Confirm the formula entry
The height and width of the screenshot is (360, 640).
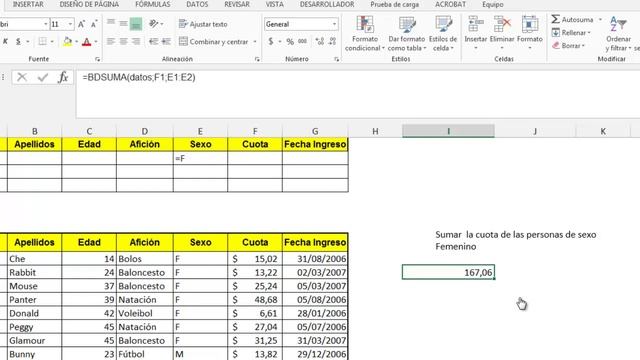(42, 77)
